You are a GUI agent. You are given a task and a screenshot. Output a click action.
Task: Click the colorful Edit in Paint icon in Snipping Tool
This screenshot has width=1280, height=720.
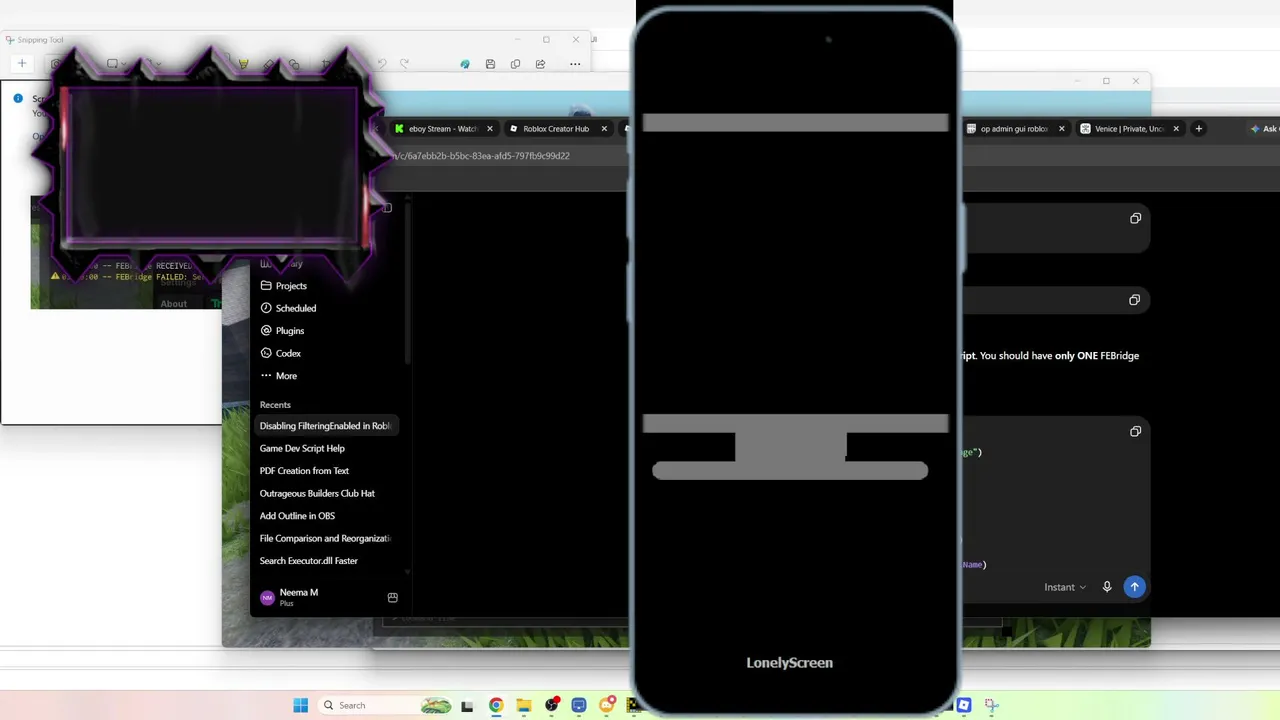465,64
